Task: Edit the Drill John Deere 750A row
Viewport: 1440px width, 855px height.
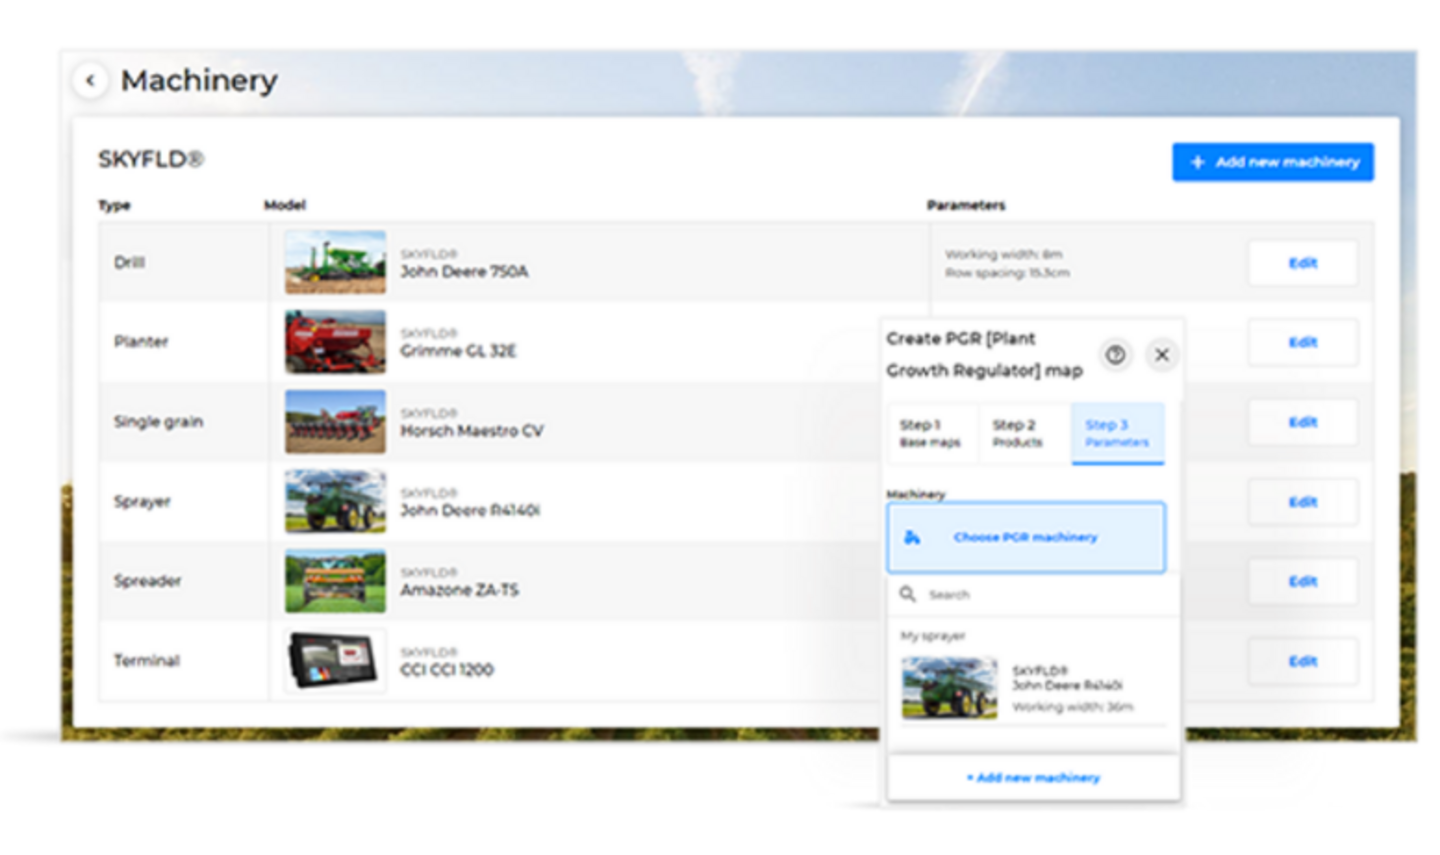Action: [1302, 263]
